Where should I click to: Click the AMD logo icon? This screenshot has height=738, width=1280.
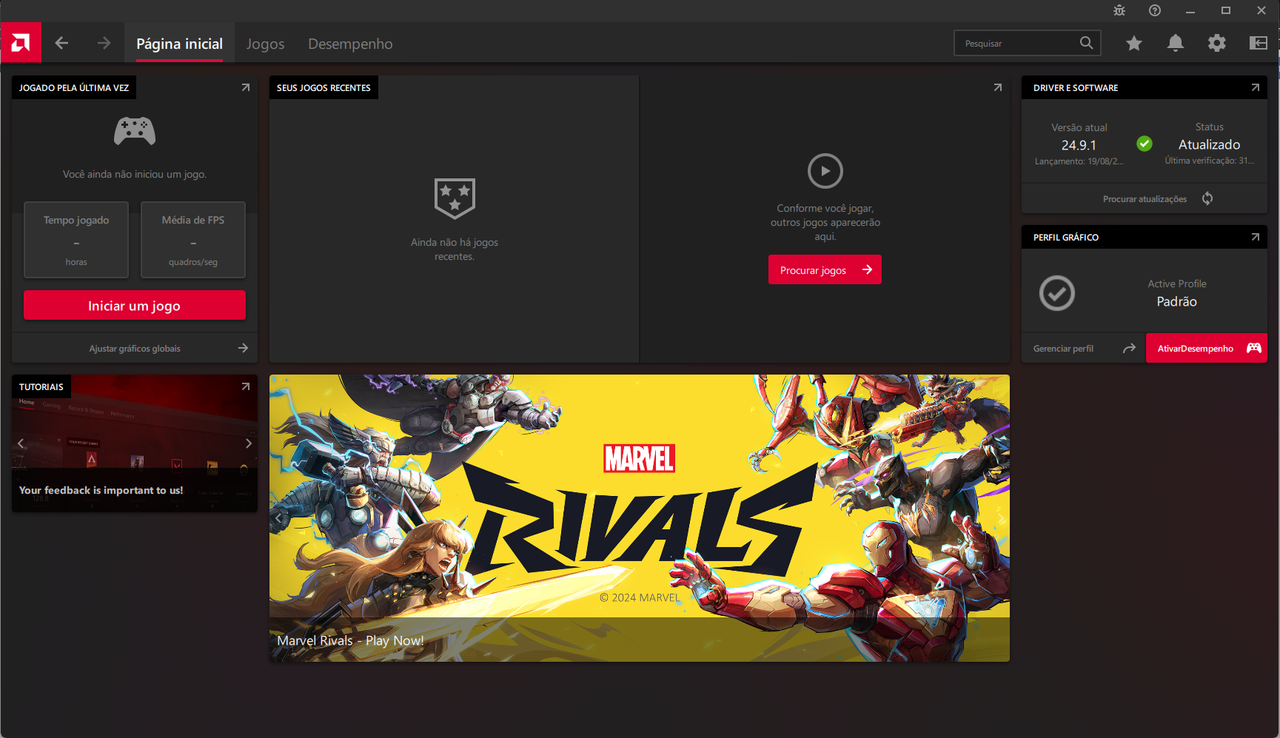[21, 43]
